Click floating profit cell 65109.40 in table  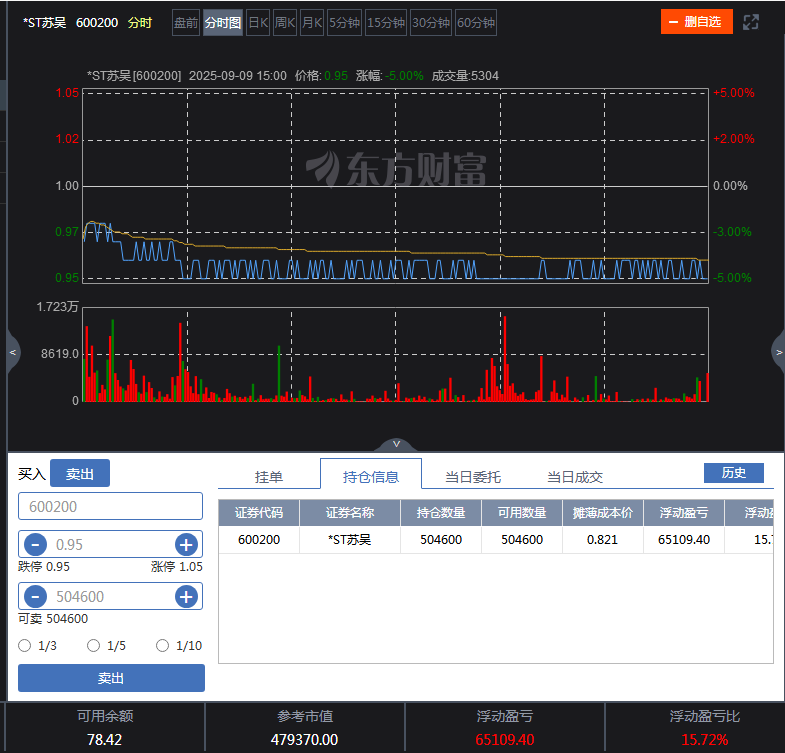(684, 540)
